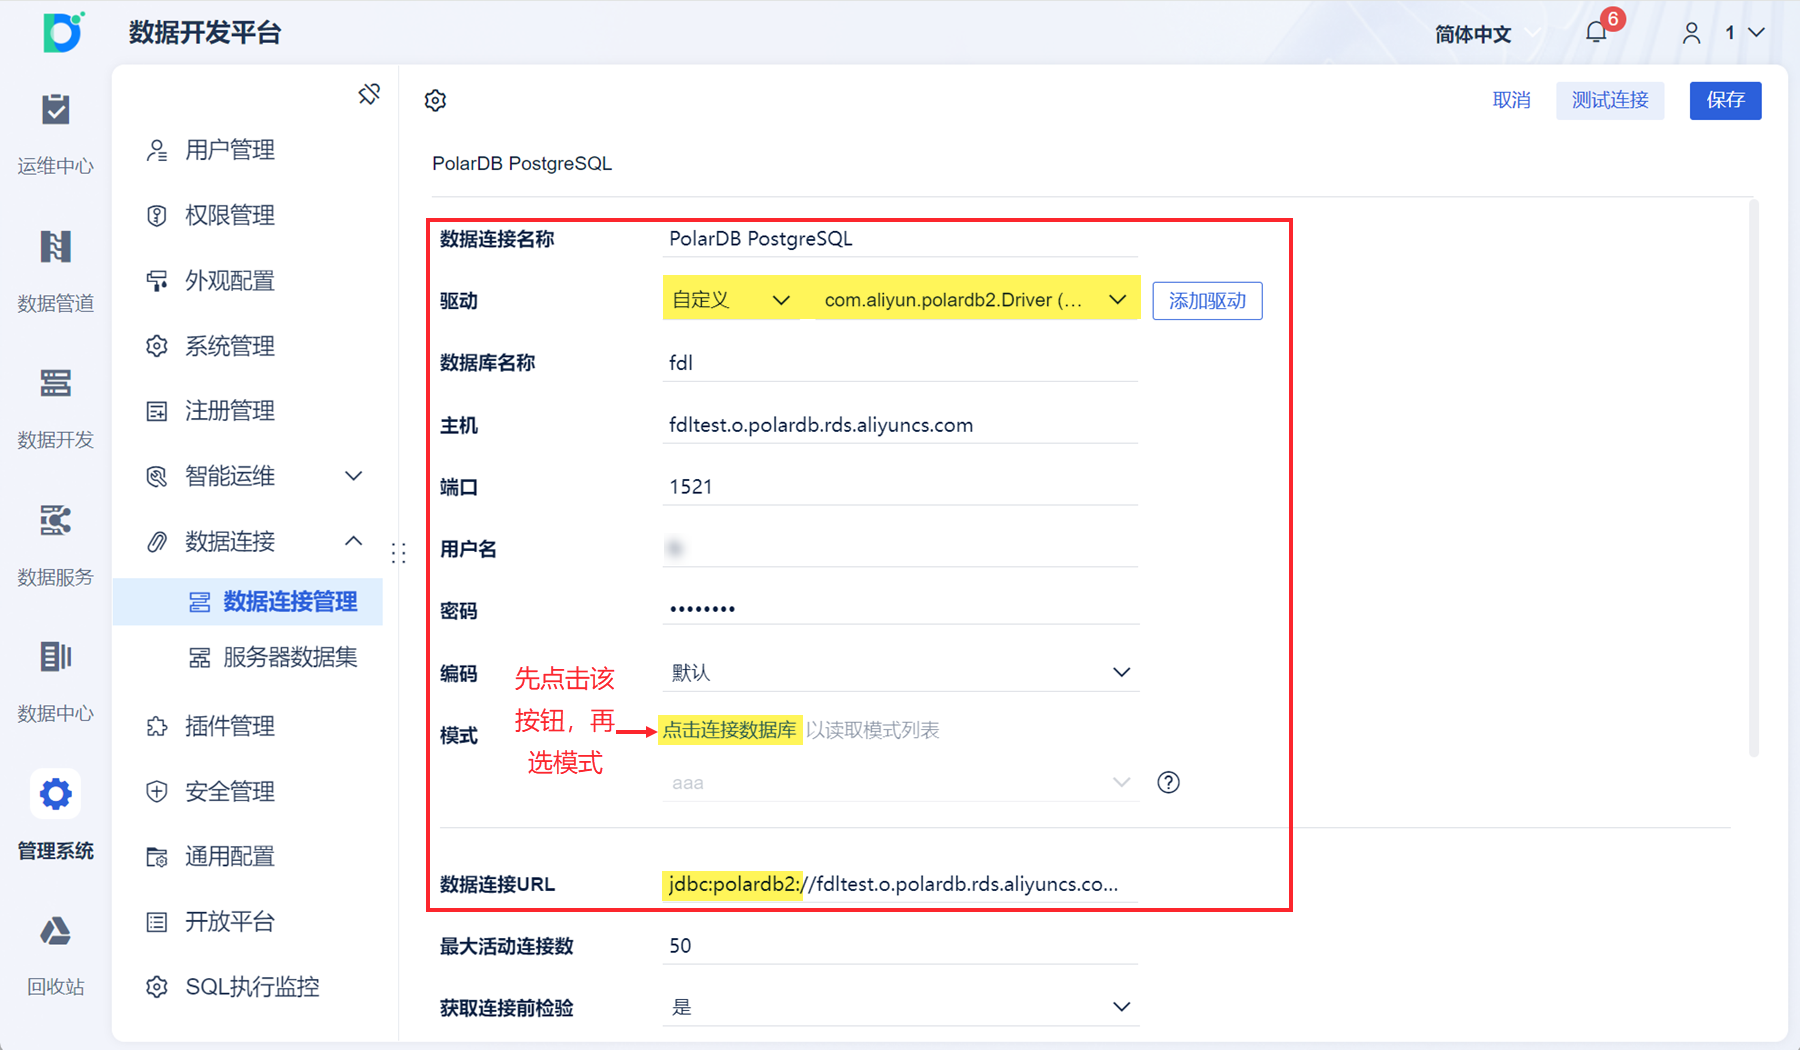1800x1050 pixels.
Task: Click the 最大活动连接数 field
Action: [x=900, y=946]
